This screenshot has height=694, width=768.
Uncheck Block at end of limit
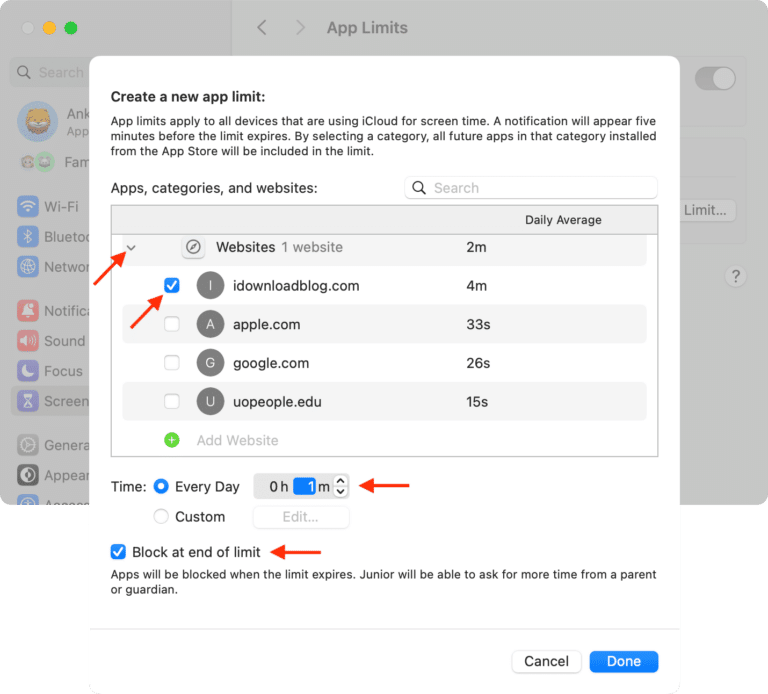pos(118,552)
